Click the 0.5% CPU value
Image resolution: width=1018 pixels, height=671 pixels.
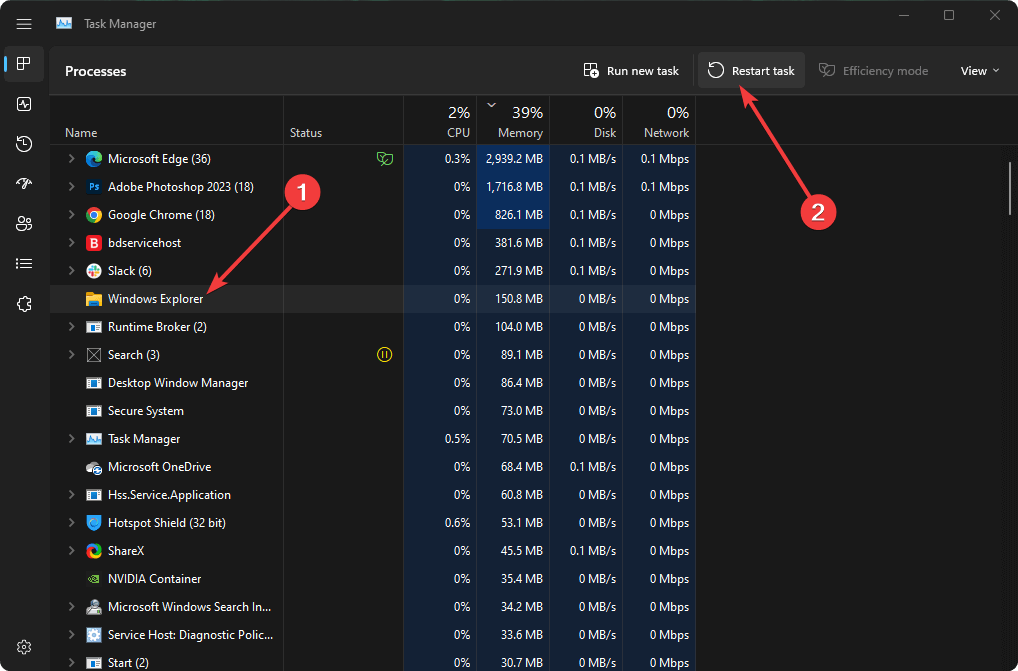click(x=458, y=439)
